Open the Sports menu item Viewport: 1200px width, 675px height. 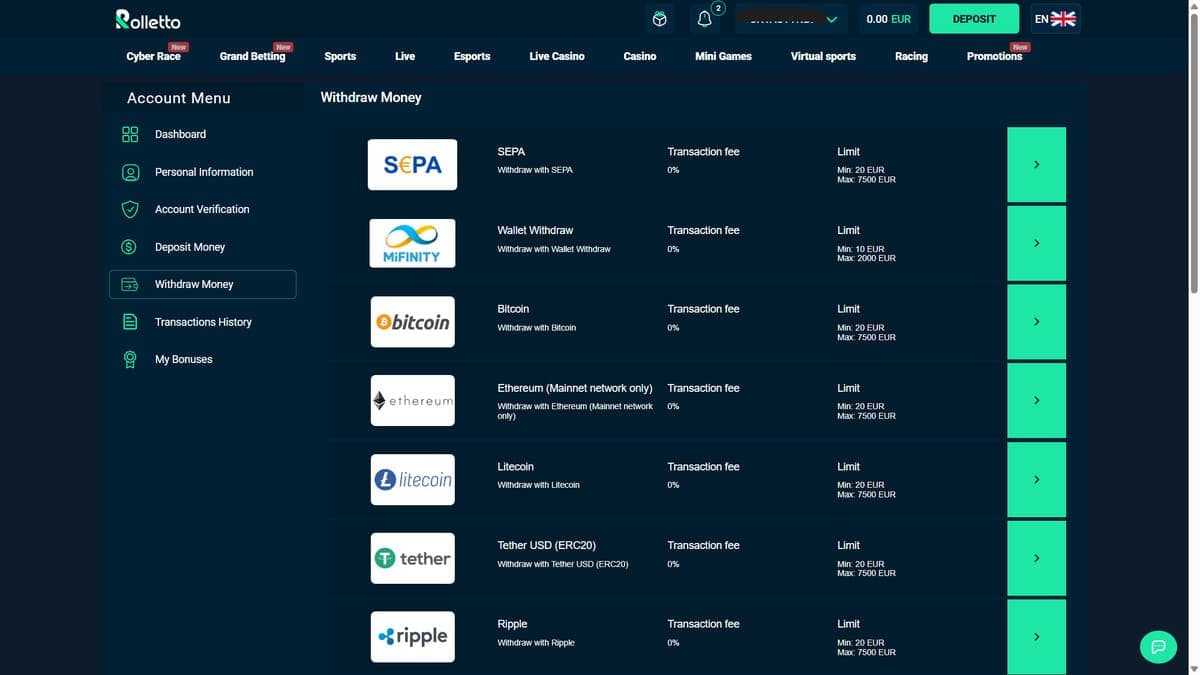[340, 56]
